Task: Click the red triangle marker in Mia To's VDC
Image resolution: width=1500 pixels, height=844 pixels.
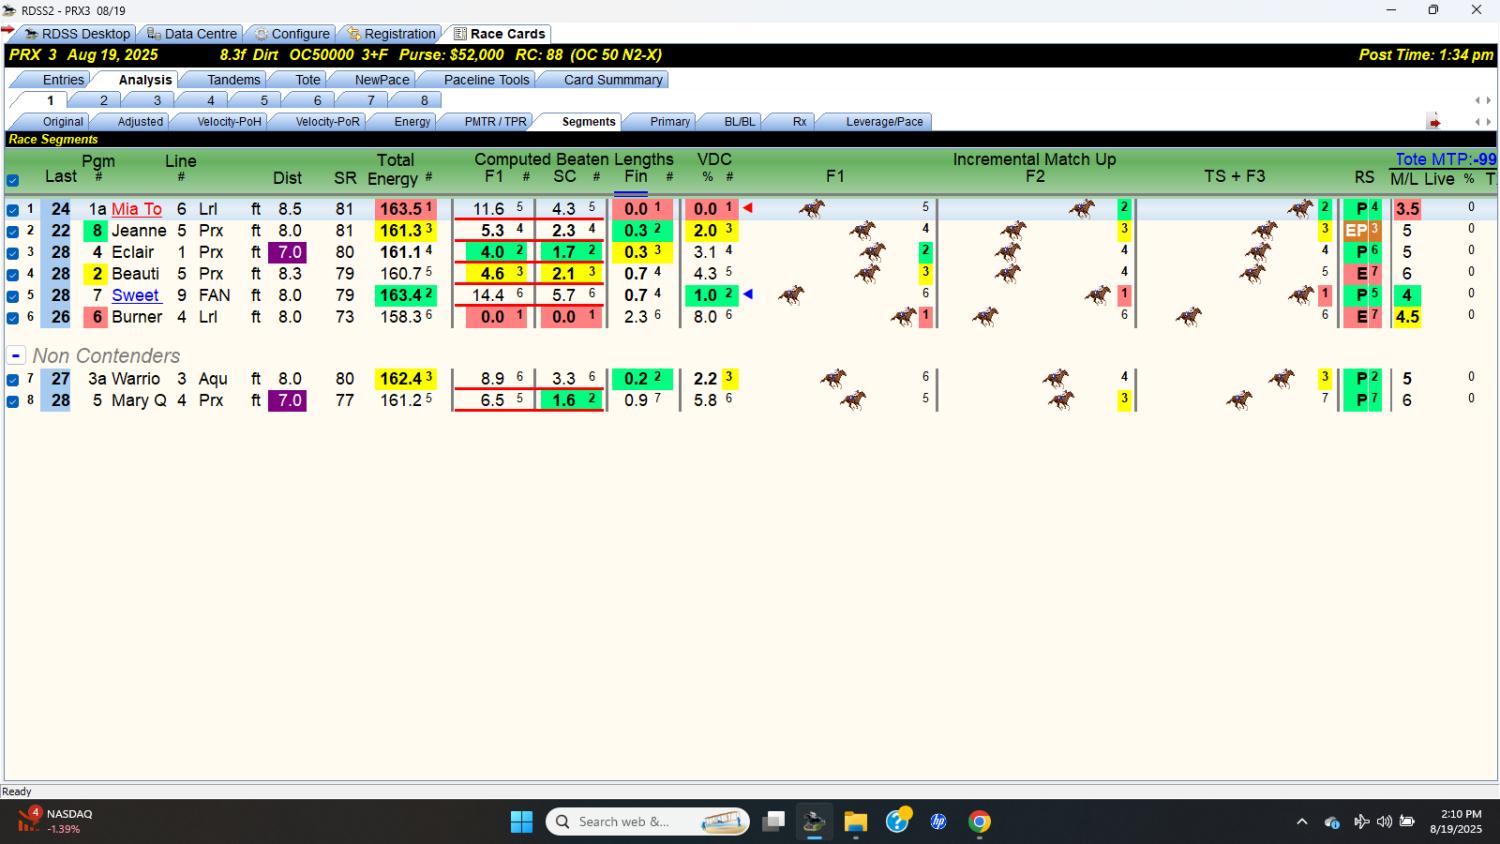Action: pyautogui.click(x=747, y=208)
